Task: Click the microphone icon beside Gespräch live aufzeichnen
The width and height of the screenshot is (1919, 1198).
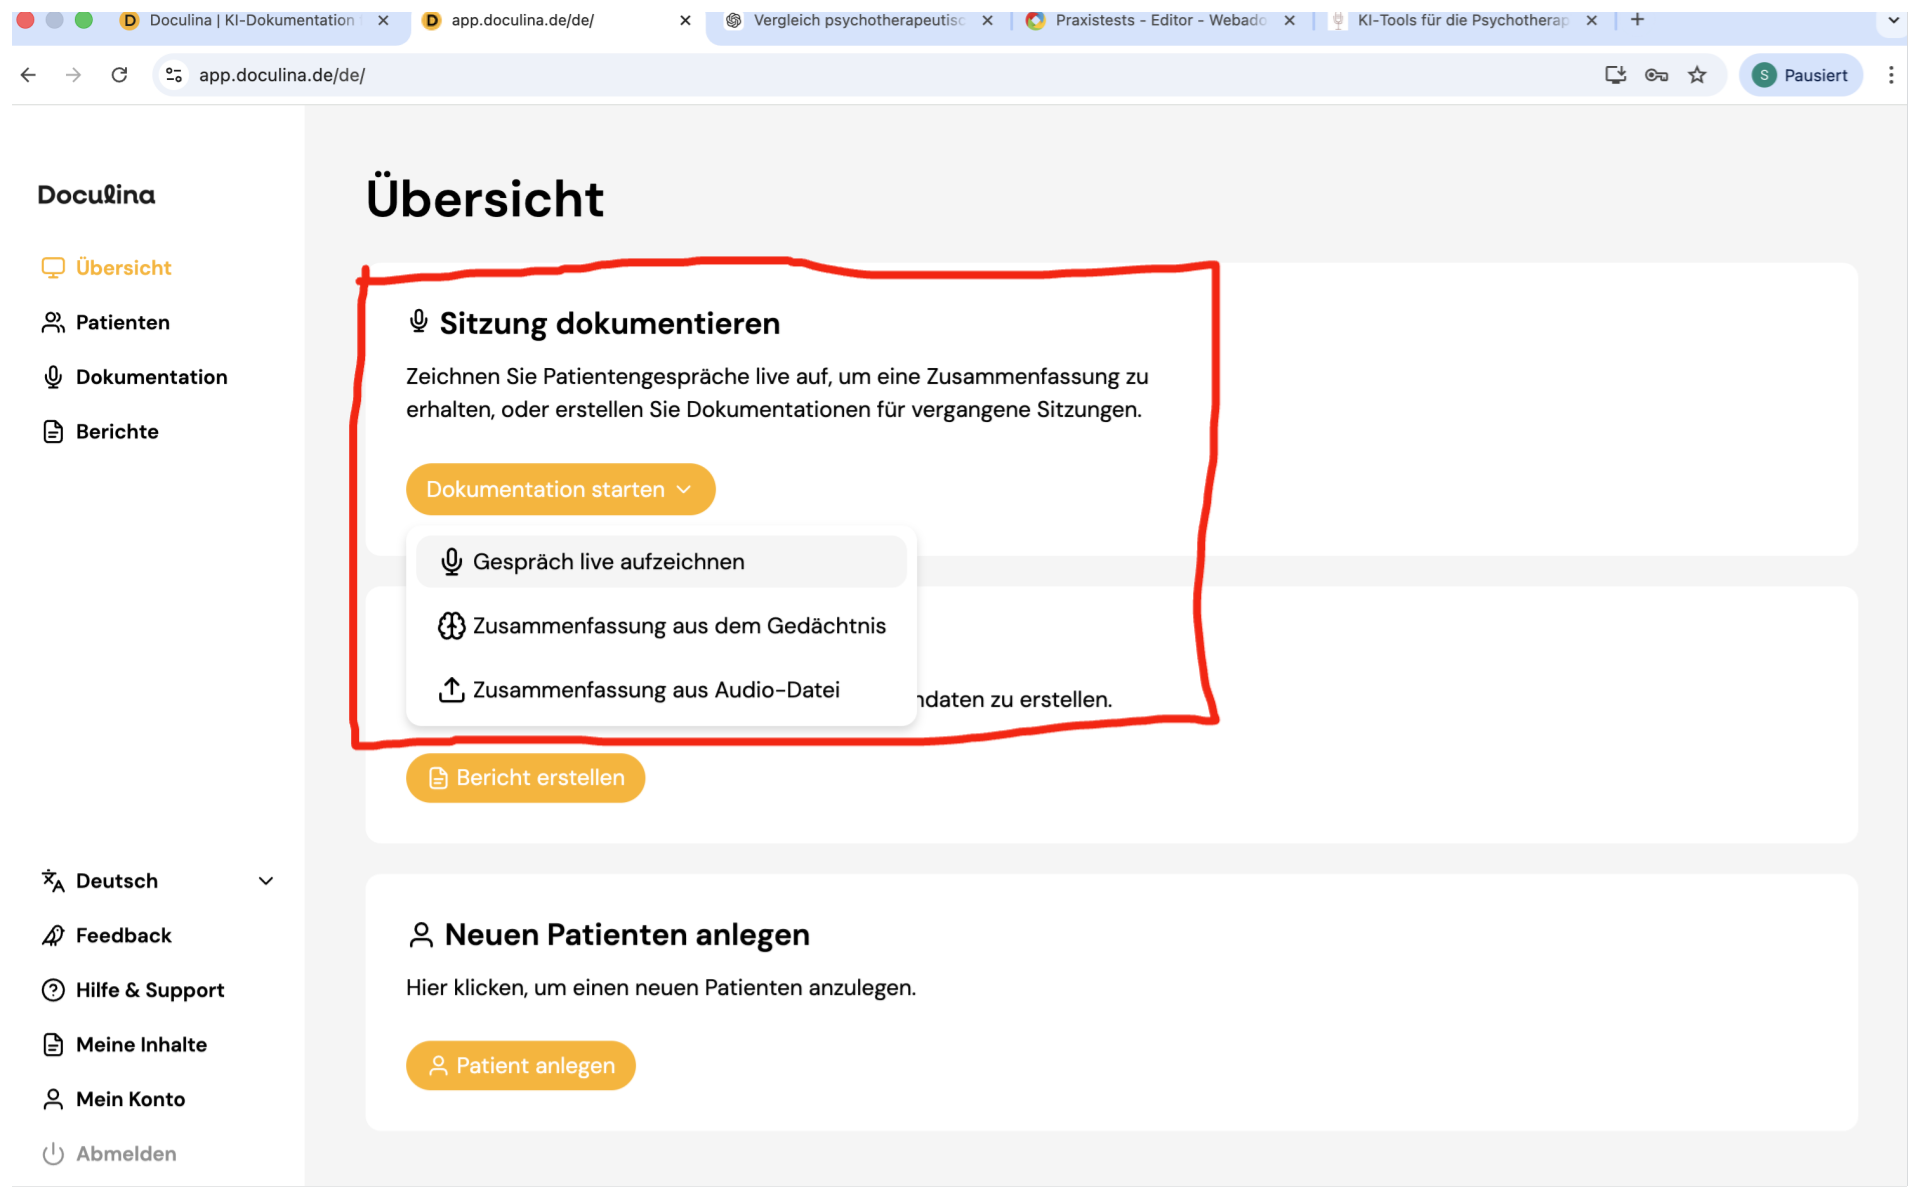Action: pos(452,562)
